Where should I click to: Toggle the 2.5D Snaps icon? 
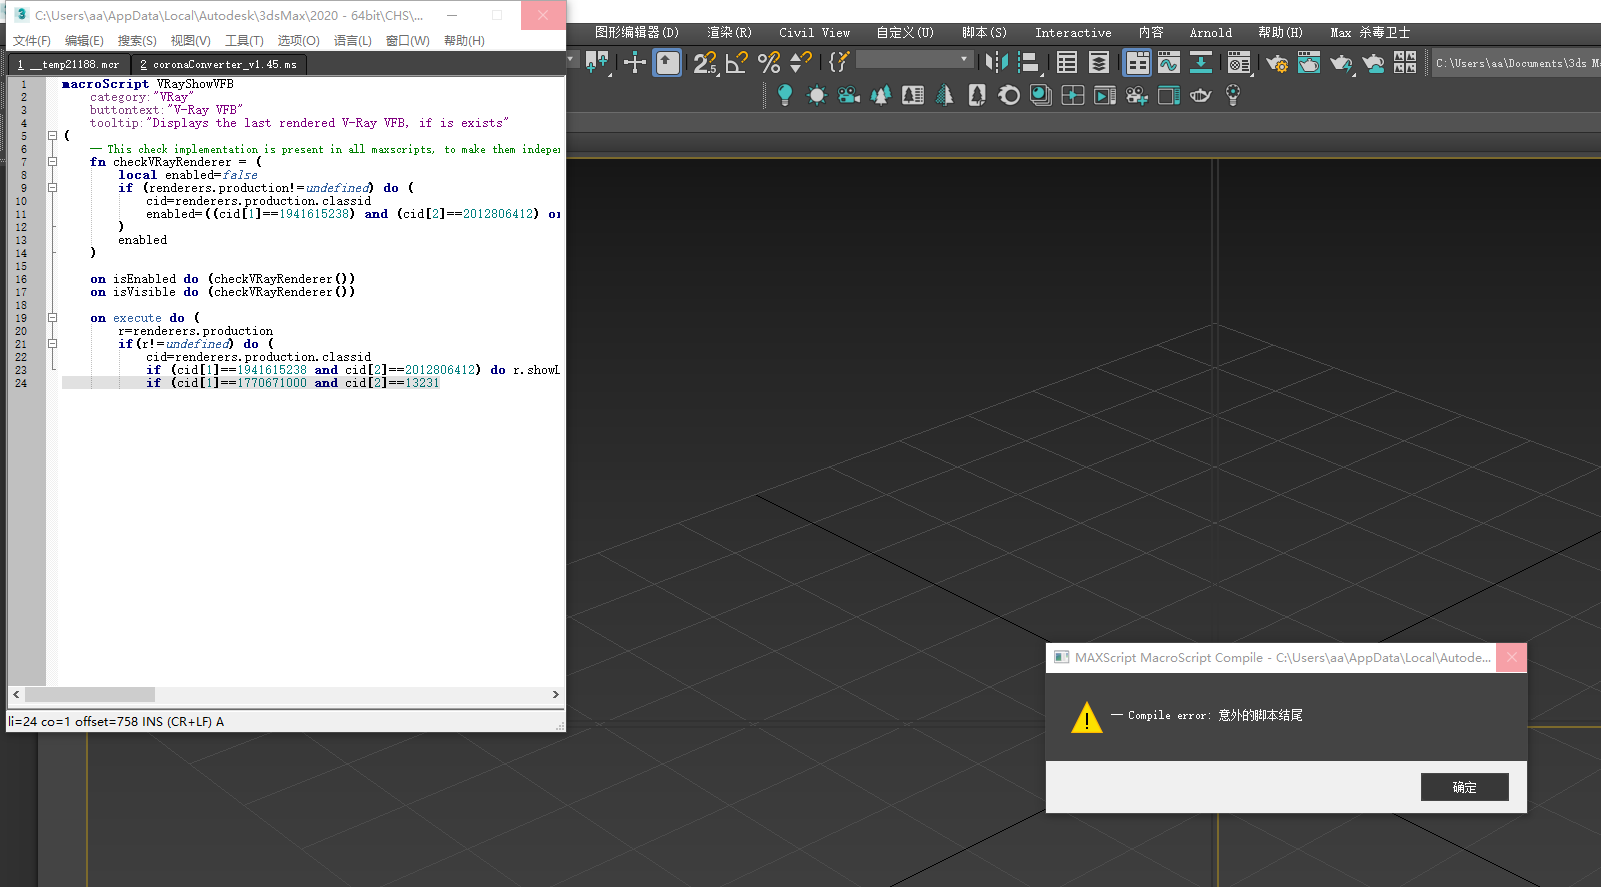point(705,63)
